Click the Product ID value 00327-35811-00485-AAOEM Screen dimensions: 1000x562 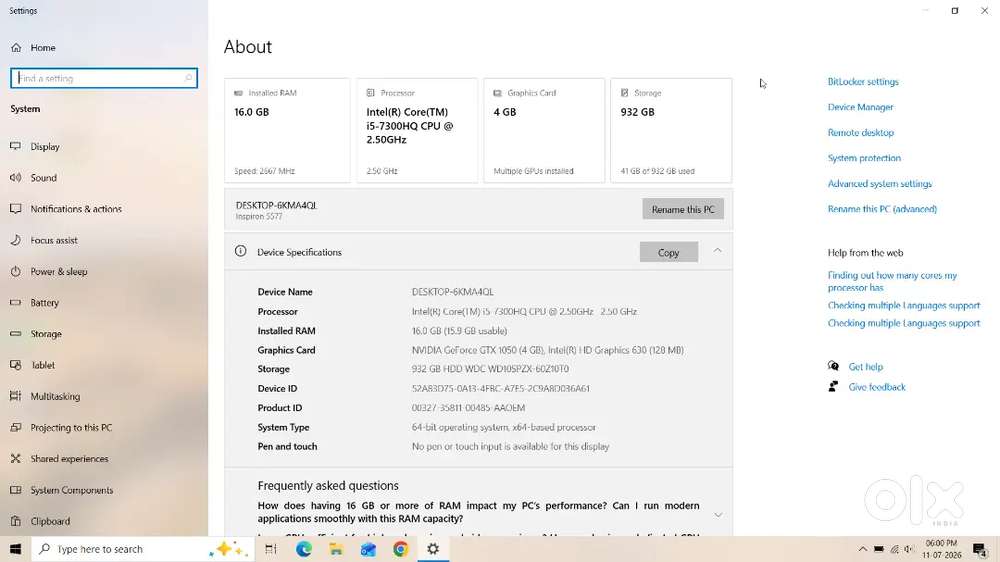468,408
